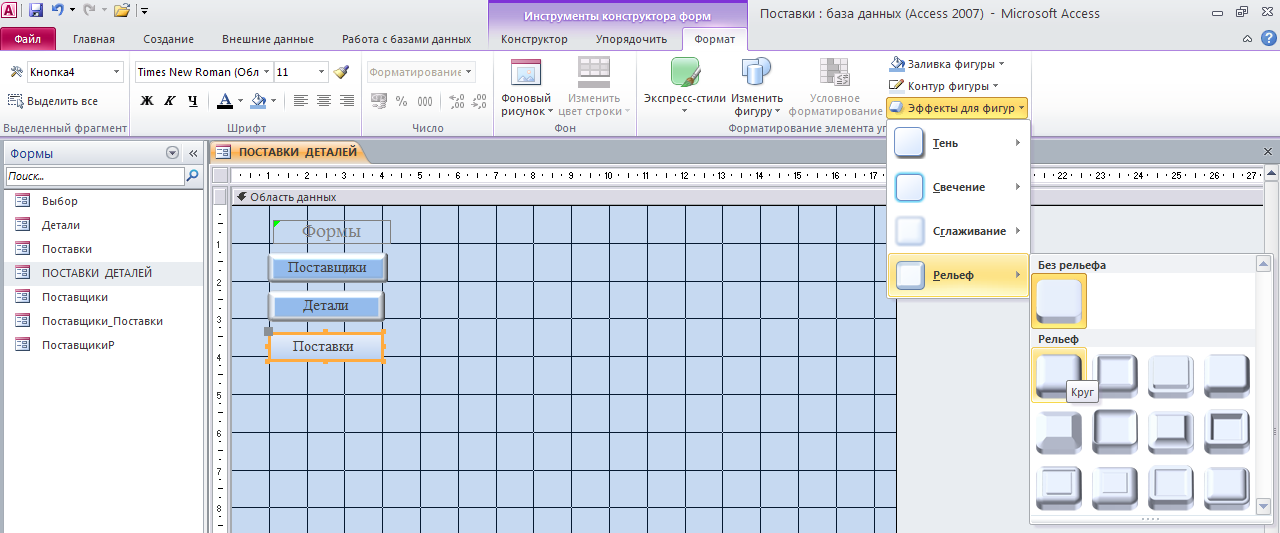The height and width of the screenshot is (533, 1280).
Task: Activate the format painter brush
Action: click(341, 72)
